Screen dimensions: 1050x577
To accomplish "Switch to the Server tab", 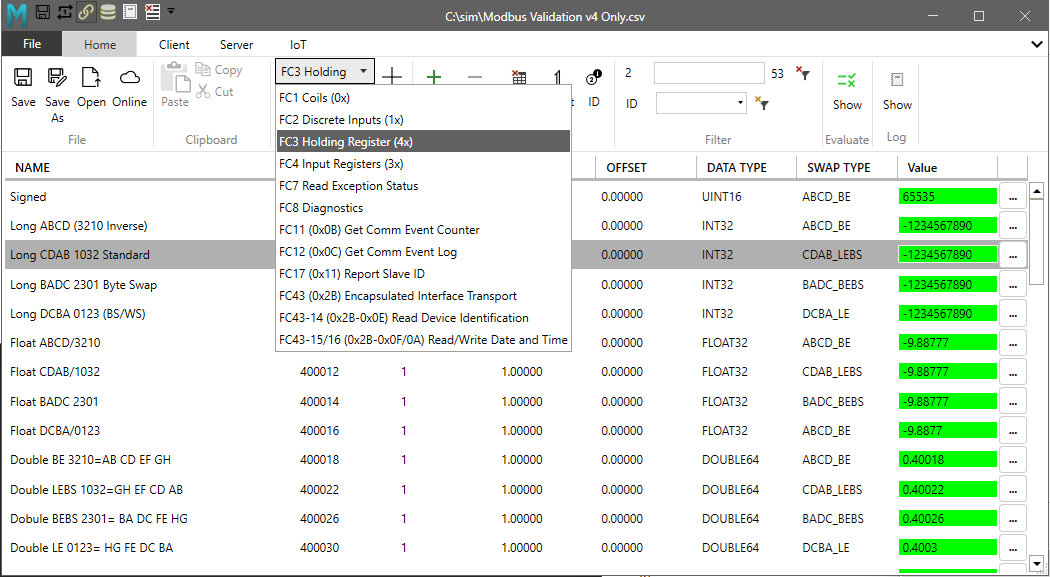I will [x=236, y=45].
